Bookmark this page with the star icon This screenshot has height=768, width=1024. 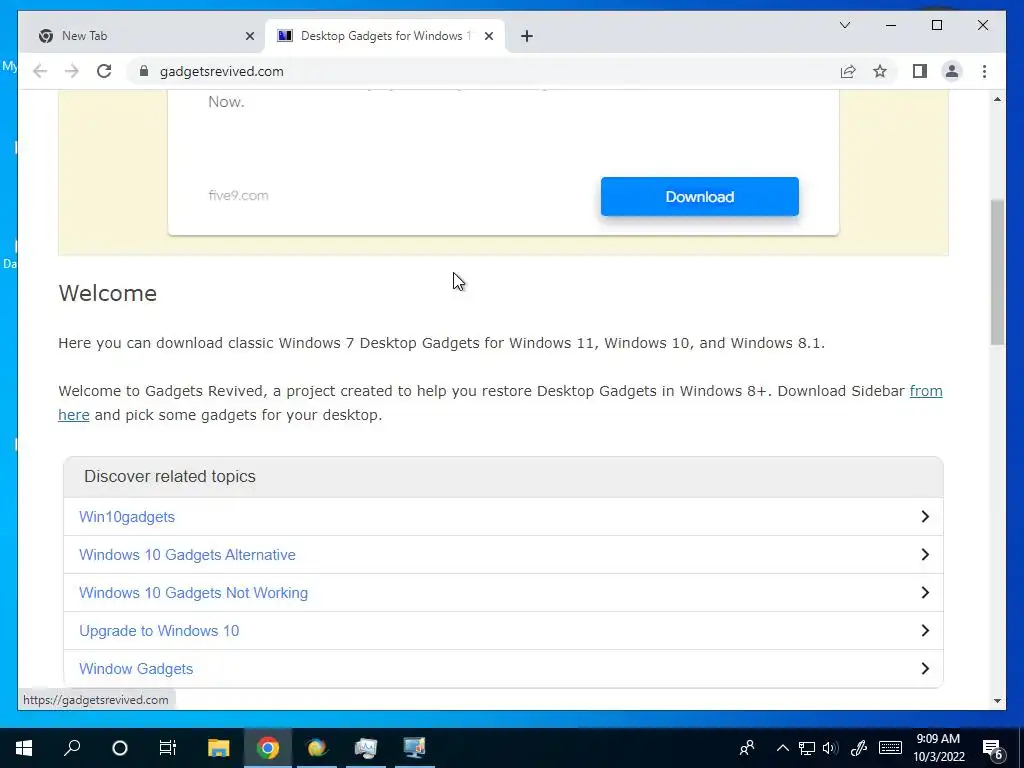tap(880, 71)
